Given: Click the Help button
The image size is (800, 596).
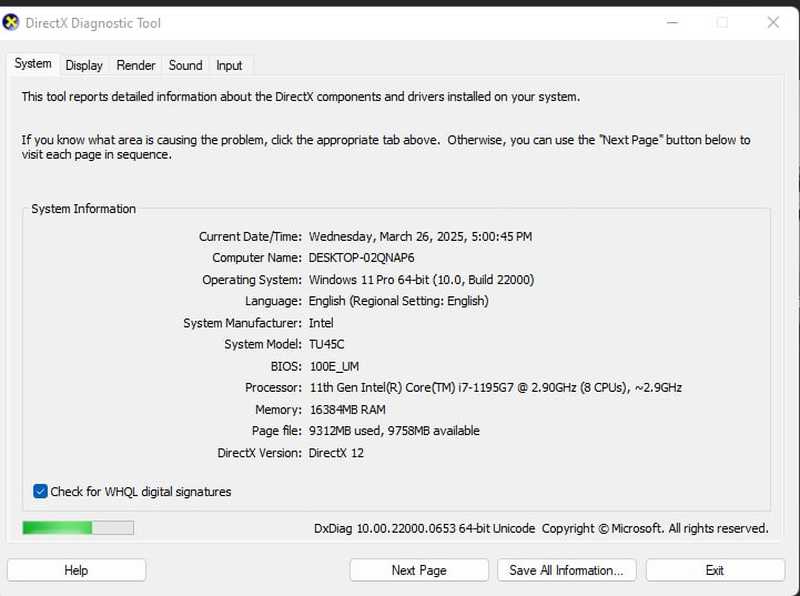Looking at the screenshot, I should [x=77, y=570].
